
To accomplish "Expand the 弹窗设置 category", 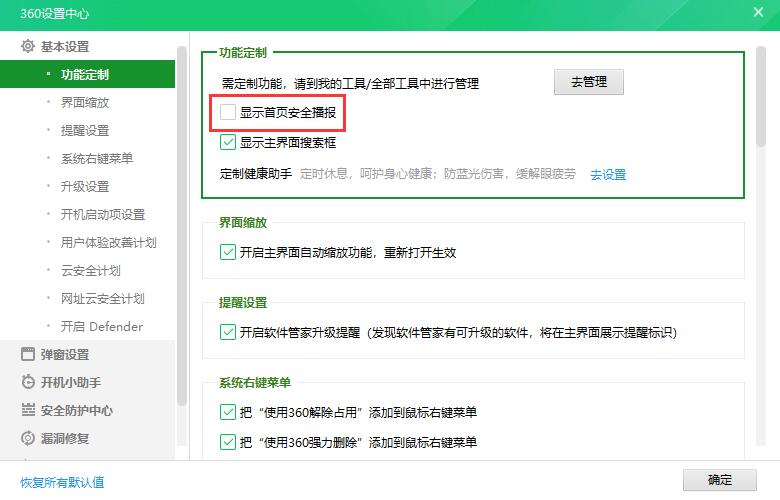I will click(65, 354).
